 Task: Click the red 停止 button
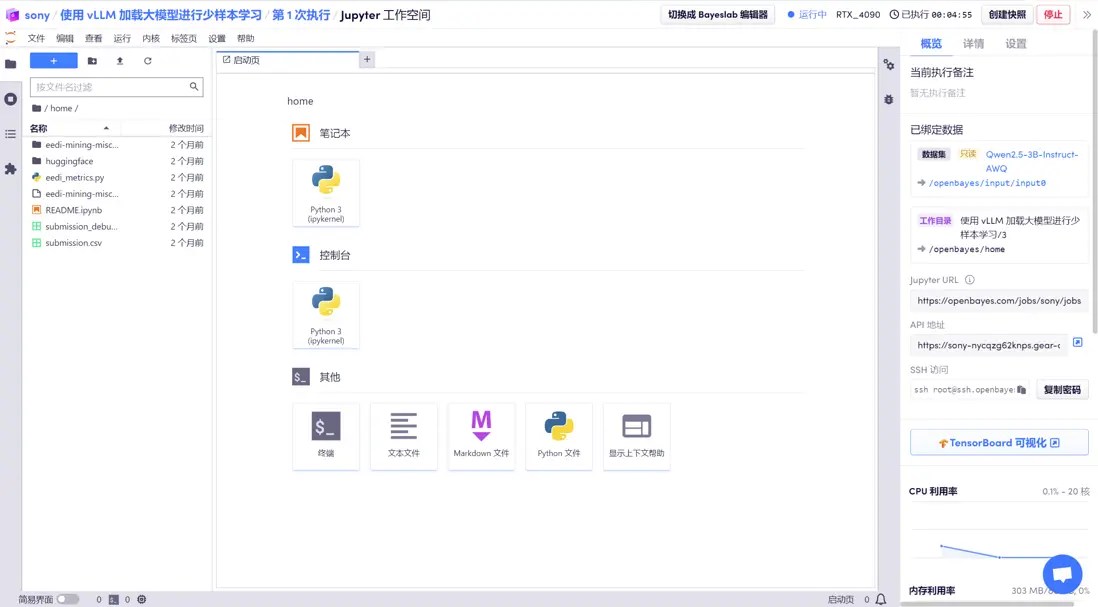1053,15
